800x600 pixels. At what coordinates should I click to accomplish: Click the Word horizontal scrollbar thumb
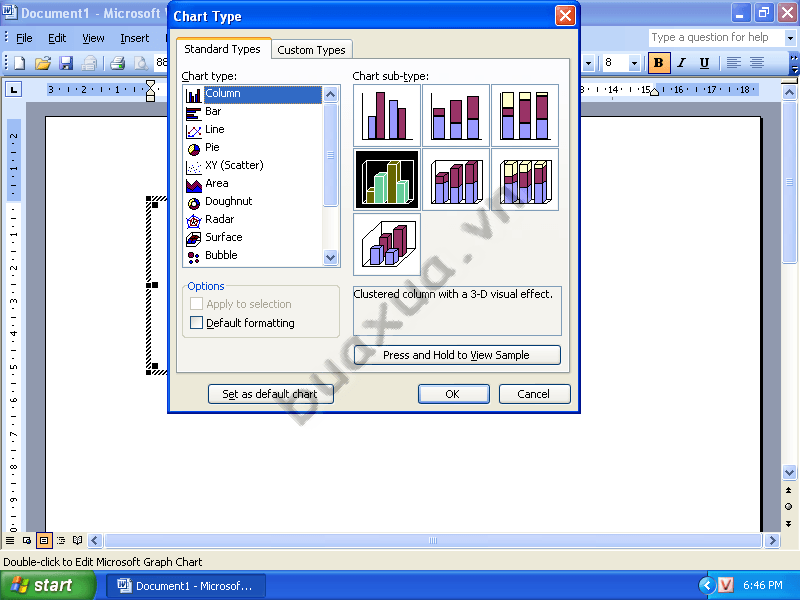pyautogui.click(x=433, y=540)
